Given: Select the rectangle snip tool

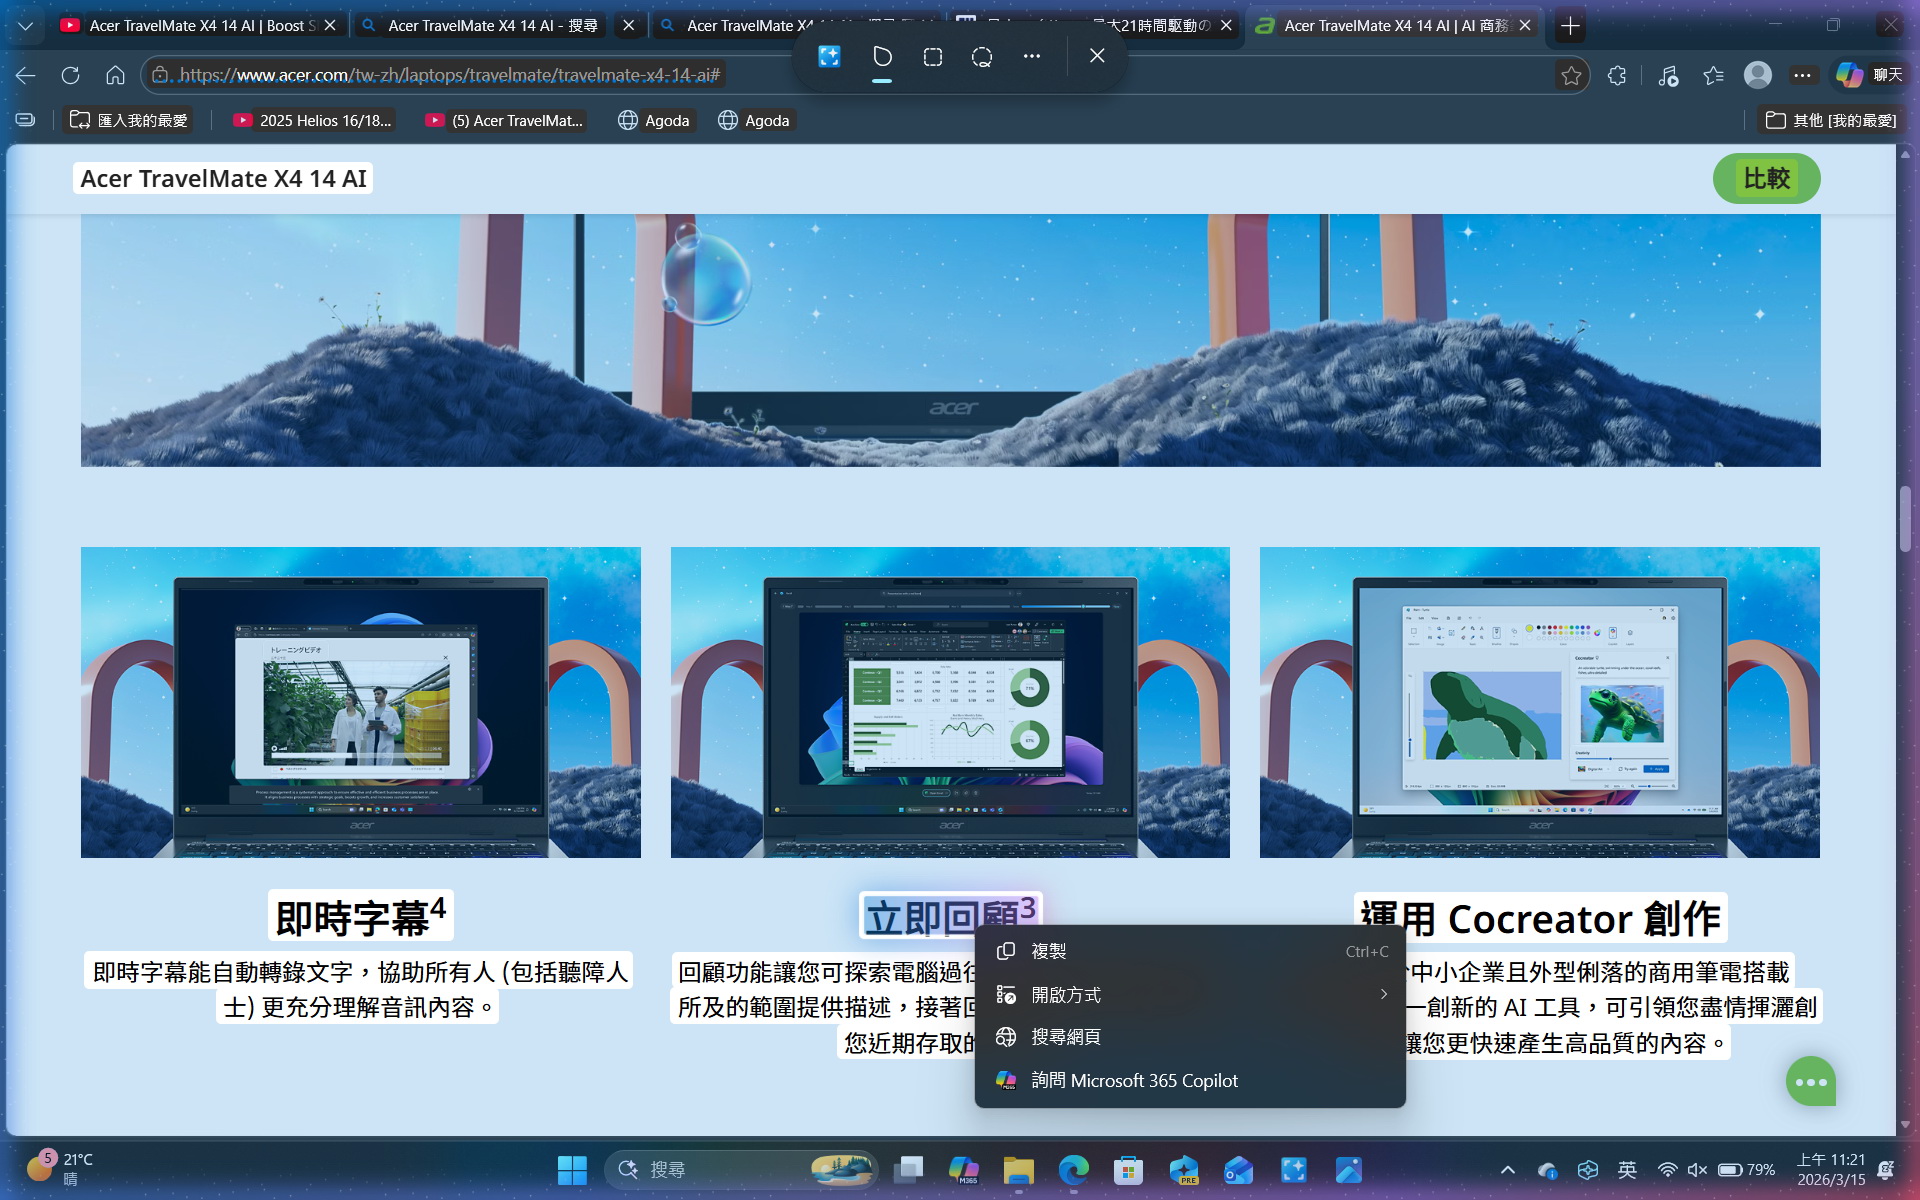Looking at the screenshot, I should 932,57.
